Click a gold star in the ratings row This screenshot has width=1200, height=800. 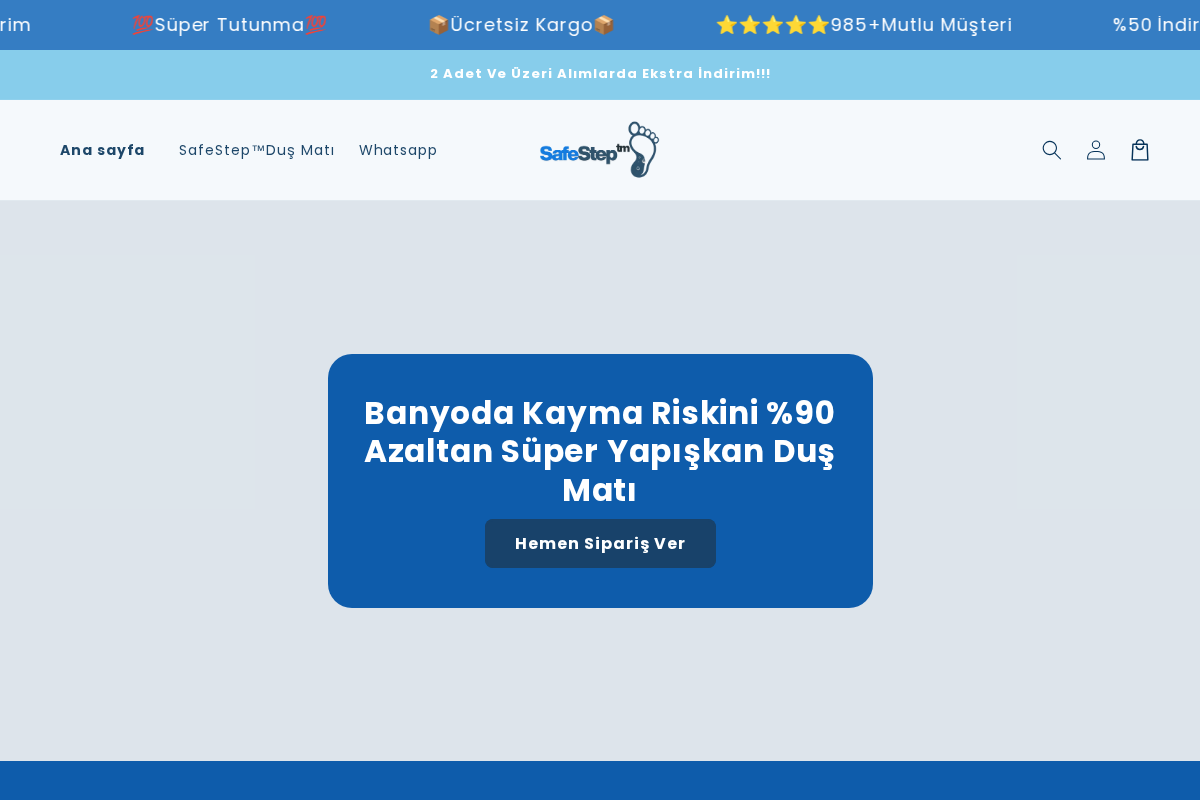click(x=773, y=24)
